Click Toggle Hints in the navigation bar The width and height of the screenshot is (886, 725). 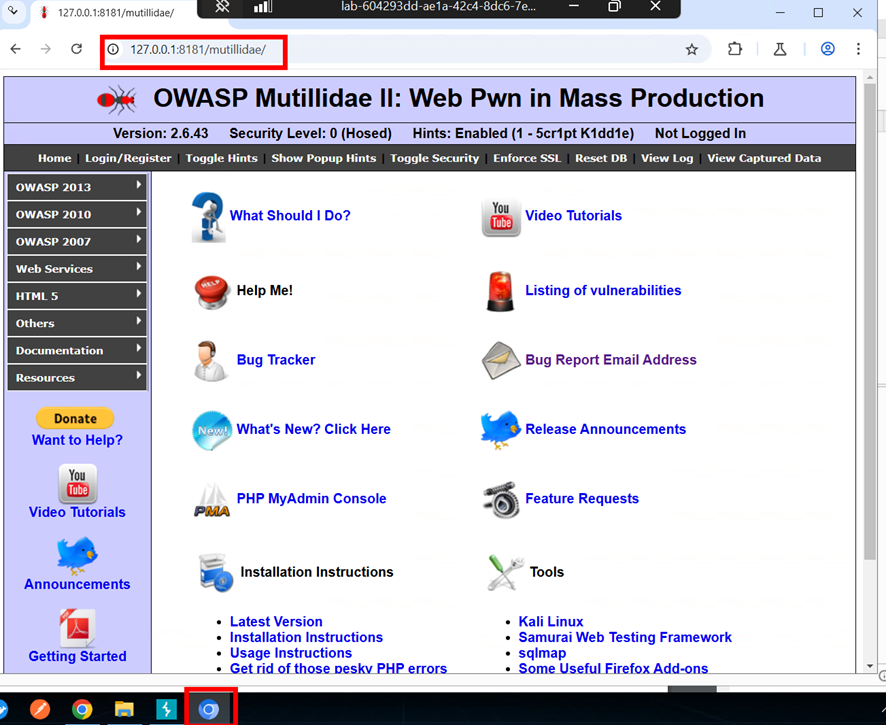222,158
